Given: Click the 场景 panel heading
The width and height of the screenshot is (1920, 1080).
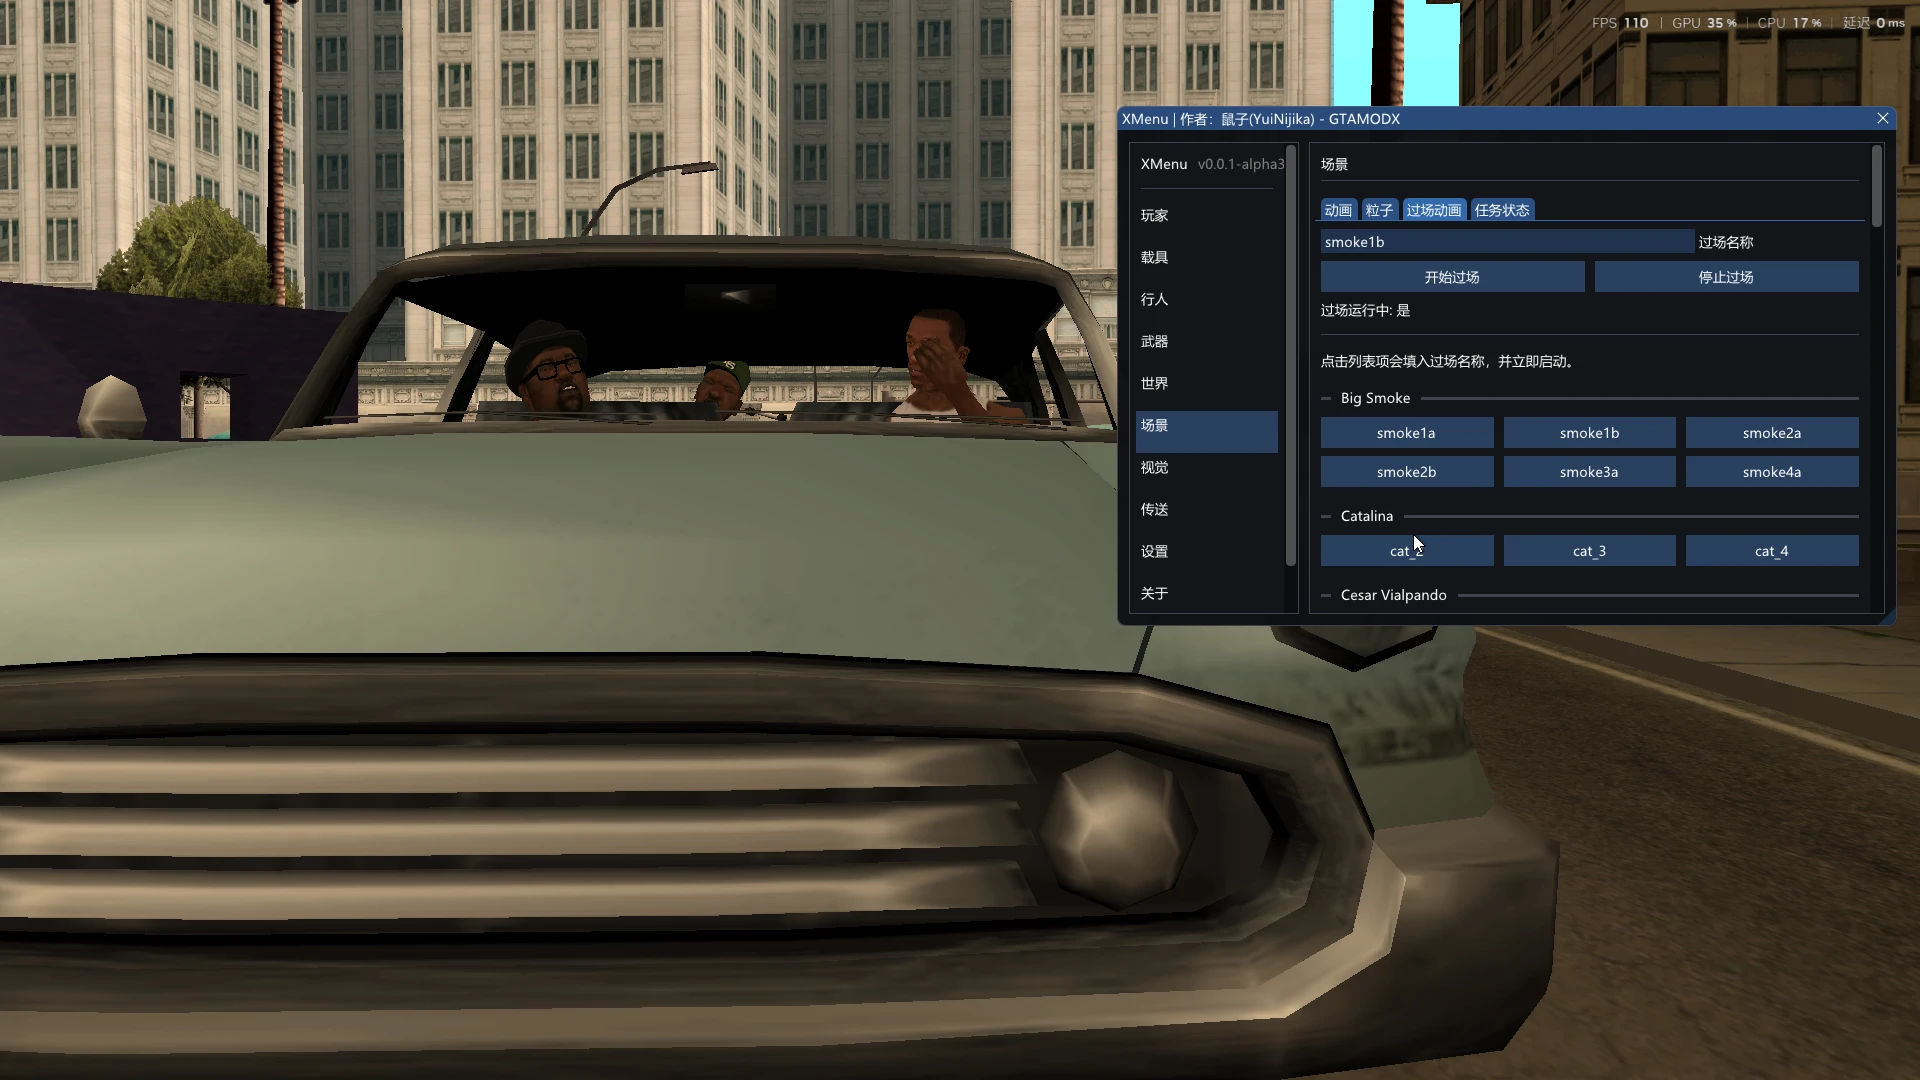Looking at the screenshot, I should pos(1334,164).
